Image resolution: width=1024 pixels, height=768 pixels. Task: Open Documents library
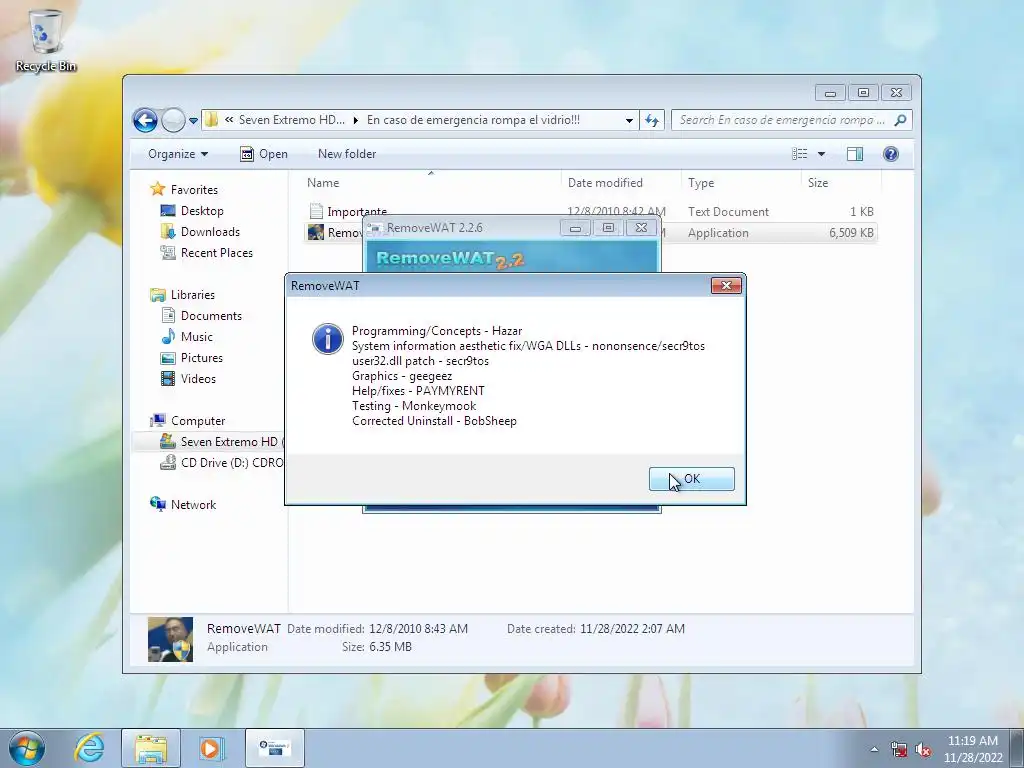coord(211,315)
